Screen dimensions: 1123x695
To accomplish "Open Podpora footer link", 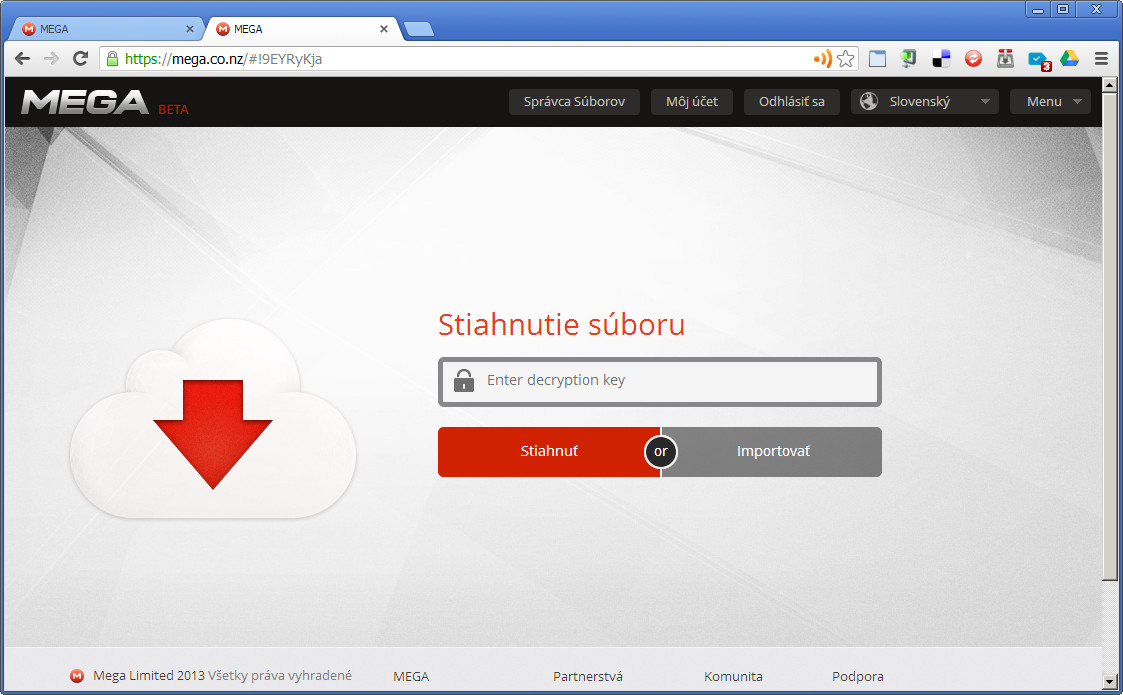I will tap(857, 676).
